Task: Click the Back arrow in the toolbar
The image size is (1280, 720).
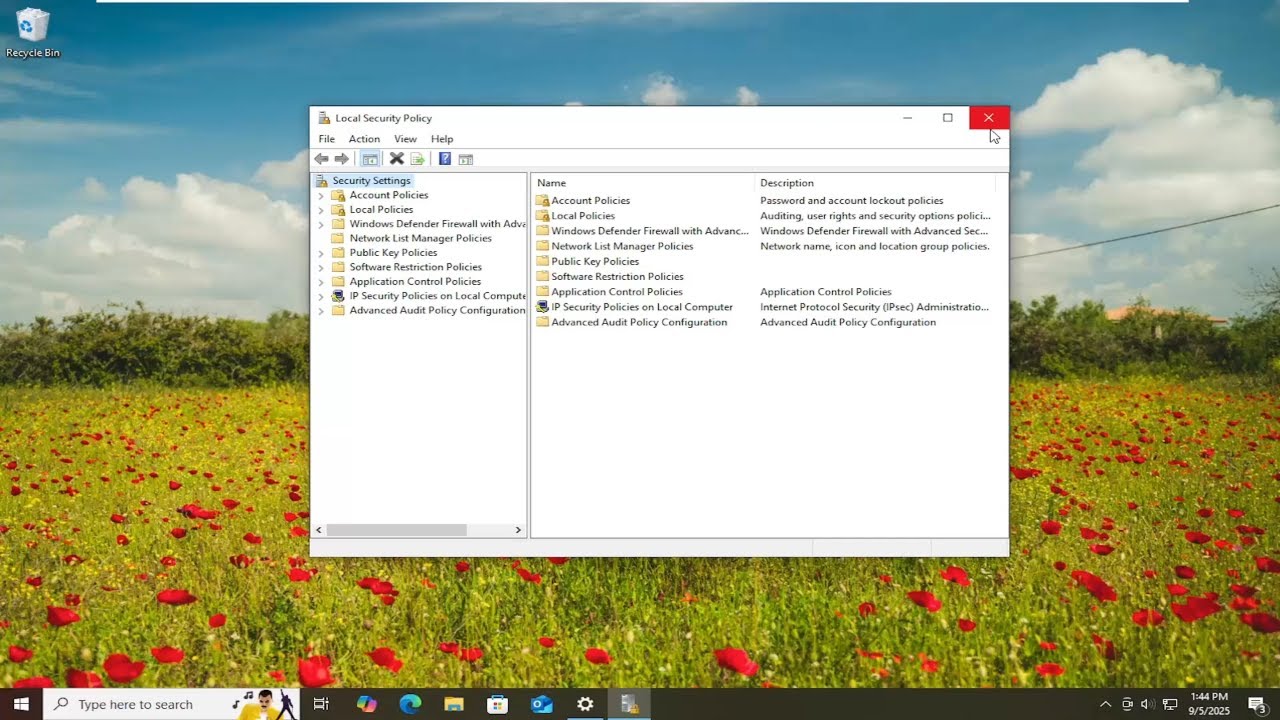Action: coord(321,159)
